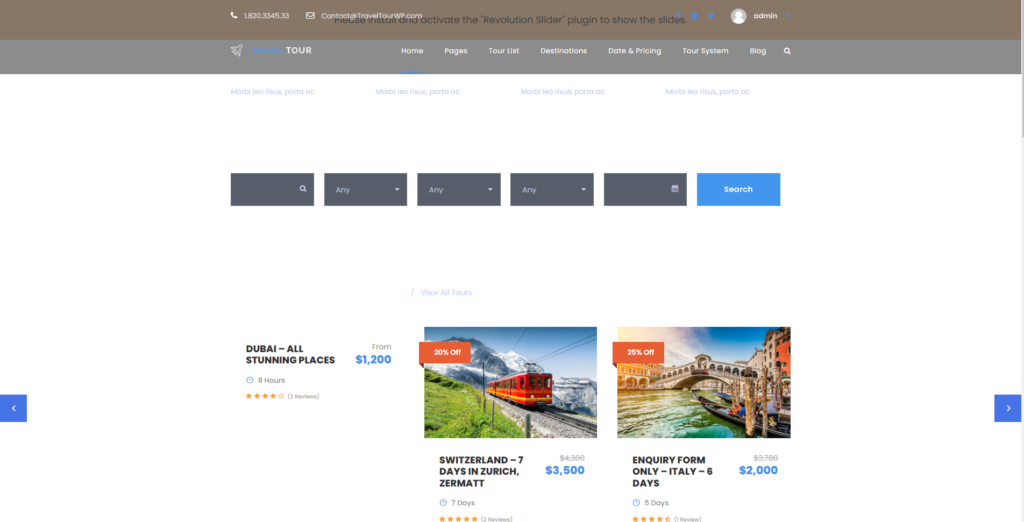Open the calendar icon in date field
Screen dimensions: 1024x522
pyautogui.click(x=675, y=188)
